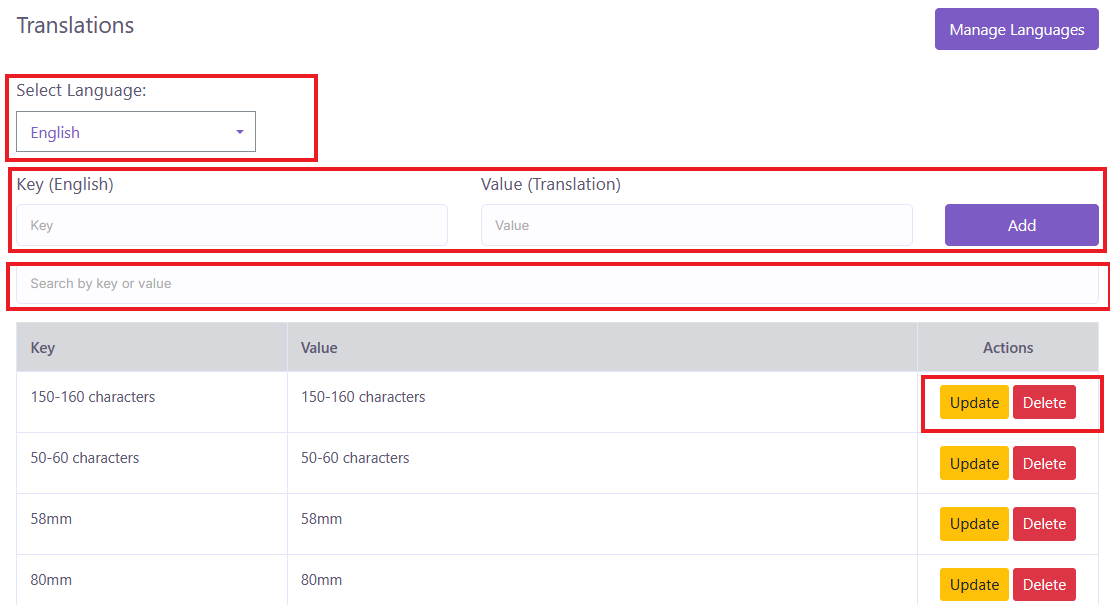Click the Actions column header

click(x=1007, y=348)
